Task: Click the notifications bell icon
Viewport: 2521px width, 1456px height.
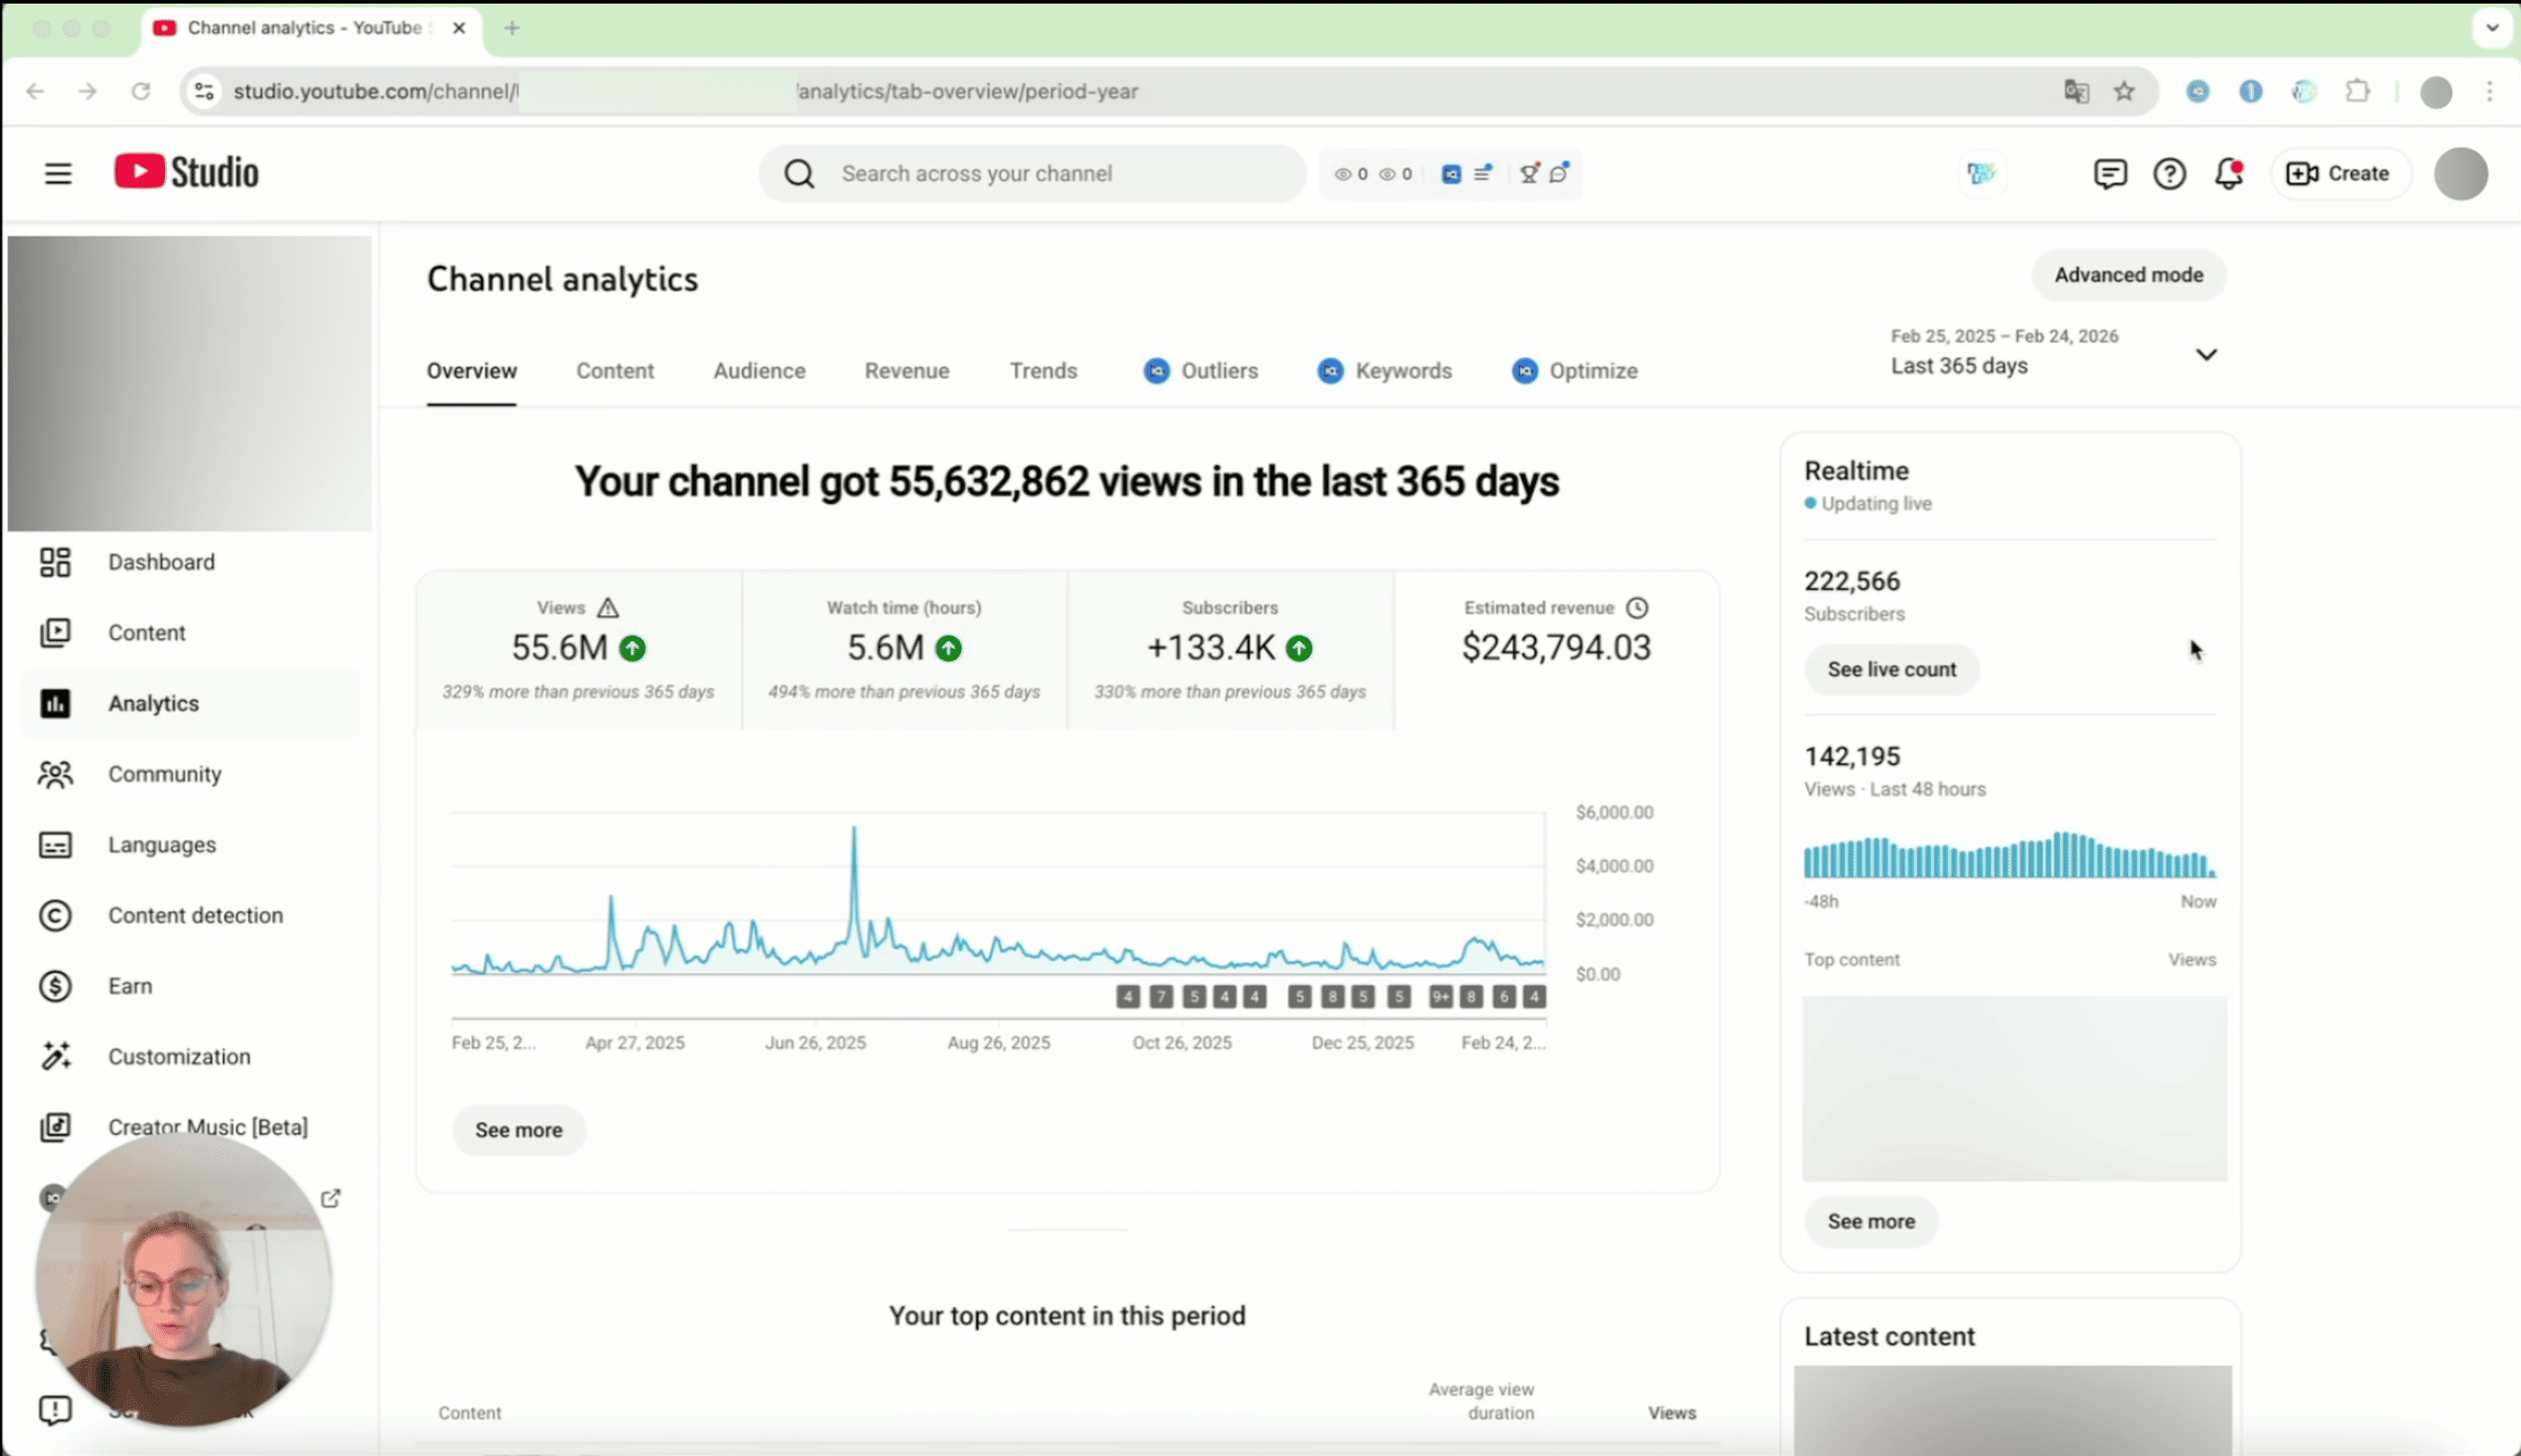Action: (2228, 174)
